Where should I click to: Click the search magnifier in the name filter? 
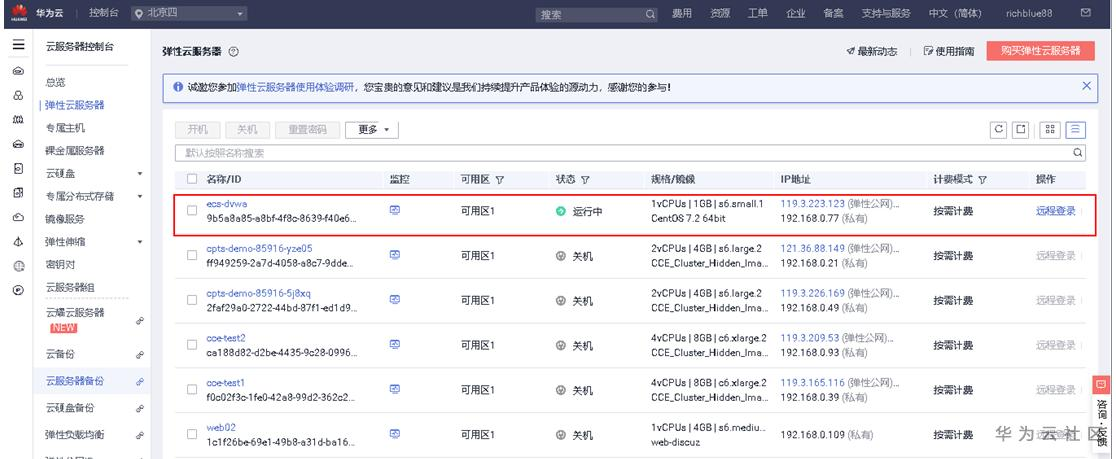pyautogui.click(x=1078, y=153)
